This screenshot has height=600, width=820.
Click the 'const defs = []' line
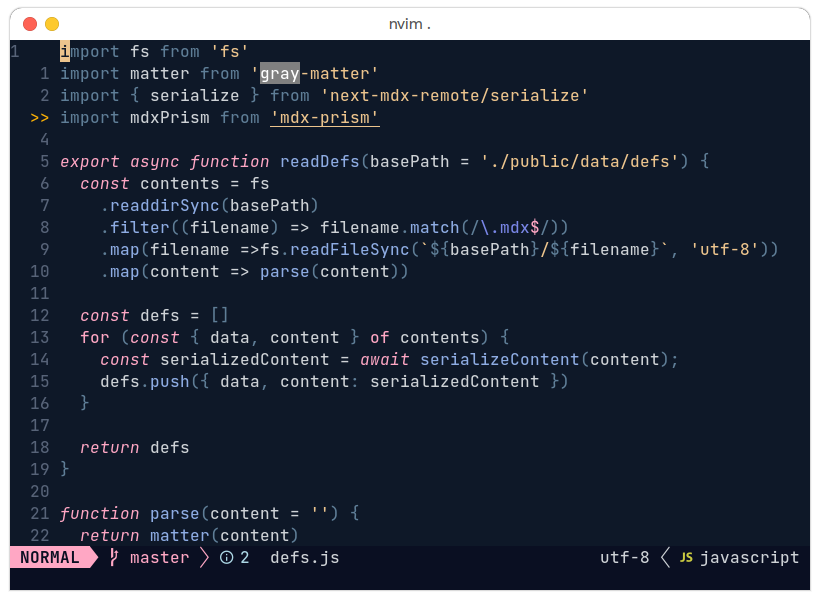(154, 315)
